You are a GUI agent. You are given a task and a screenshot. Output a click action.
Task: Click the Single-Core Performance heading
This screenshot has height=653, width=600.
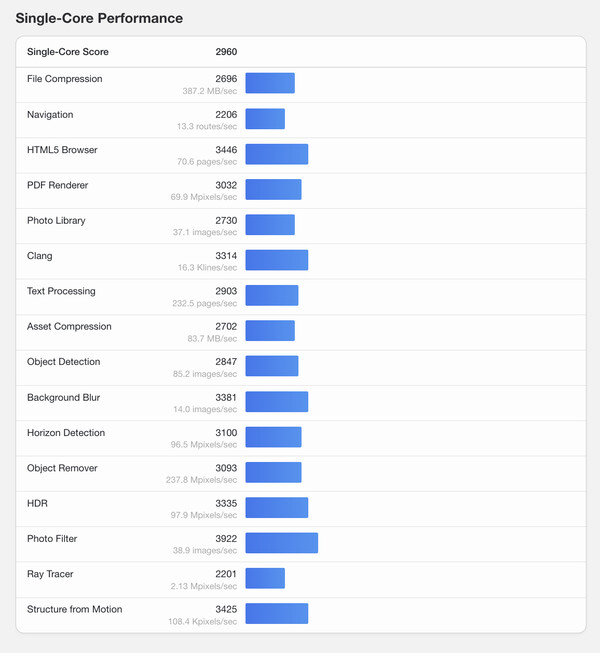[99, 18]
